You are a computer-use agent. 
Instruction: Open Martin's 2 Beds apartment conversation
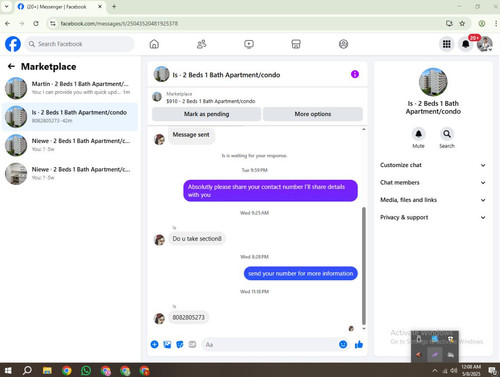pyautogui.click(x=70, y=88)
